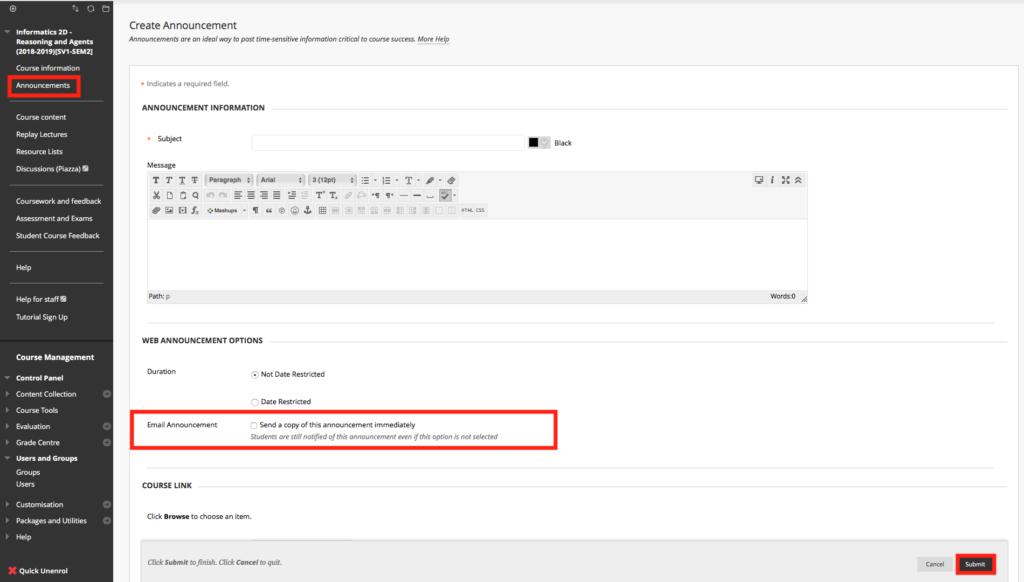1024x582 pixels.
Task: Collapse the editor toolbar rows
Action: click(798, 180)
